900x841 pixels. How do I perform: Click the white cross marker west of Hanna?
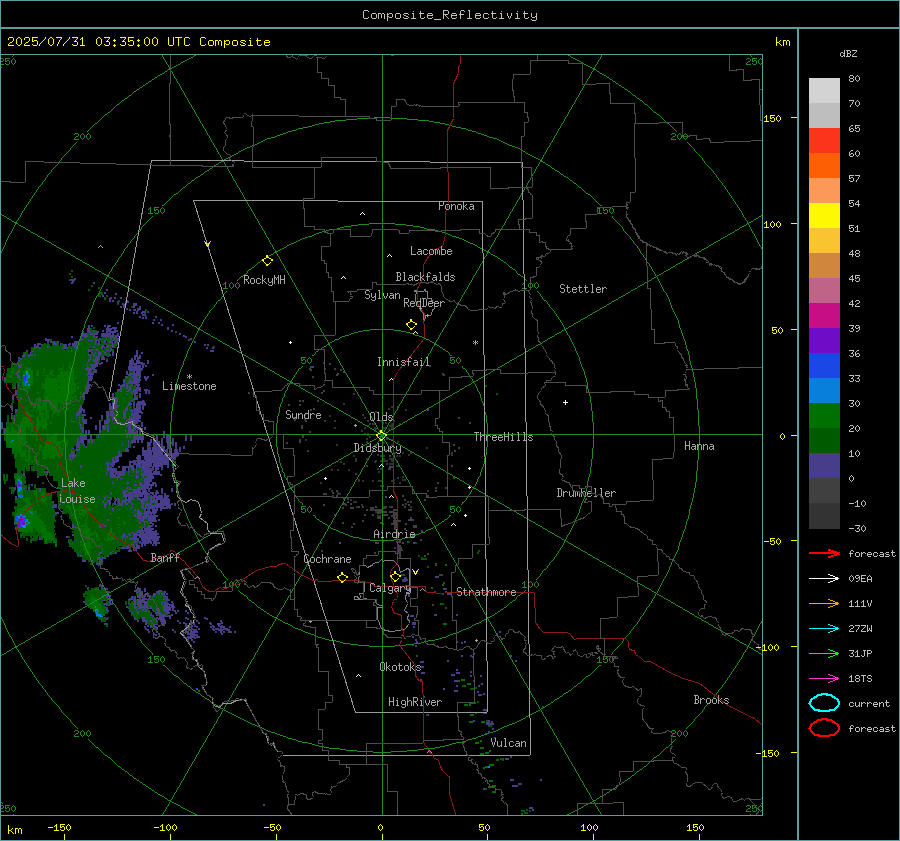pos(565,402)
